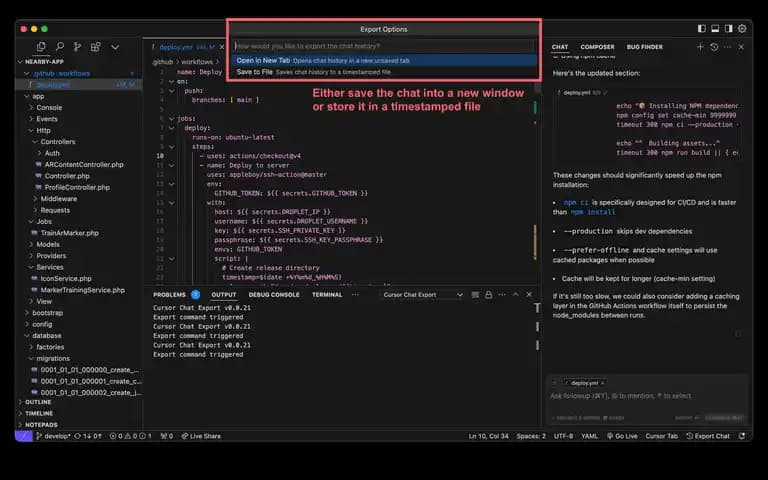Switch to OUTPUT panel tab

click(224, 295)
